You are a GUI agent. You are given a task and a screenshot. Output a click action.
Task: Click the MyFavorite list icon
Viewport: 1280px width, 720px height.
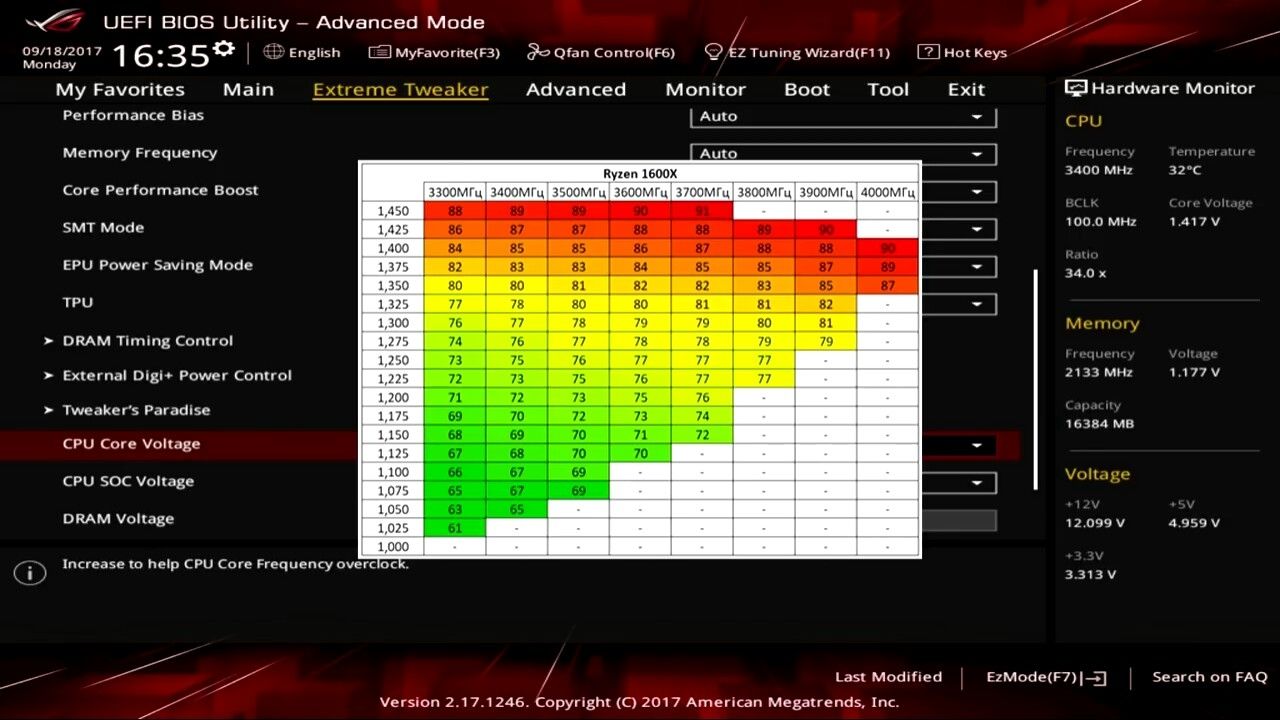[379, 52]
